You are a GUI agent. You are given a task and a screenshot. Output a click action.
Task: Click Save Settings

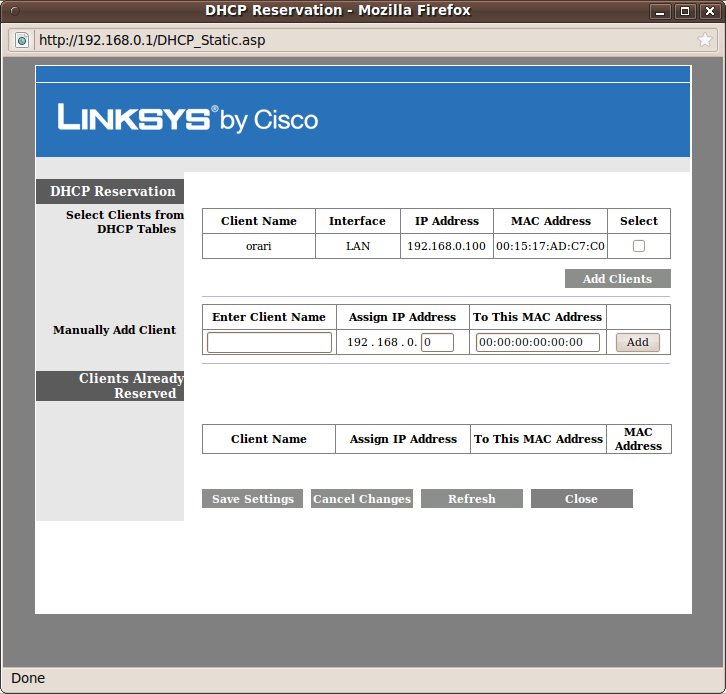252,499
